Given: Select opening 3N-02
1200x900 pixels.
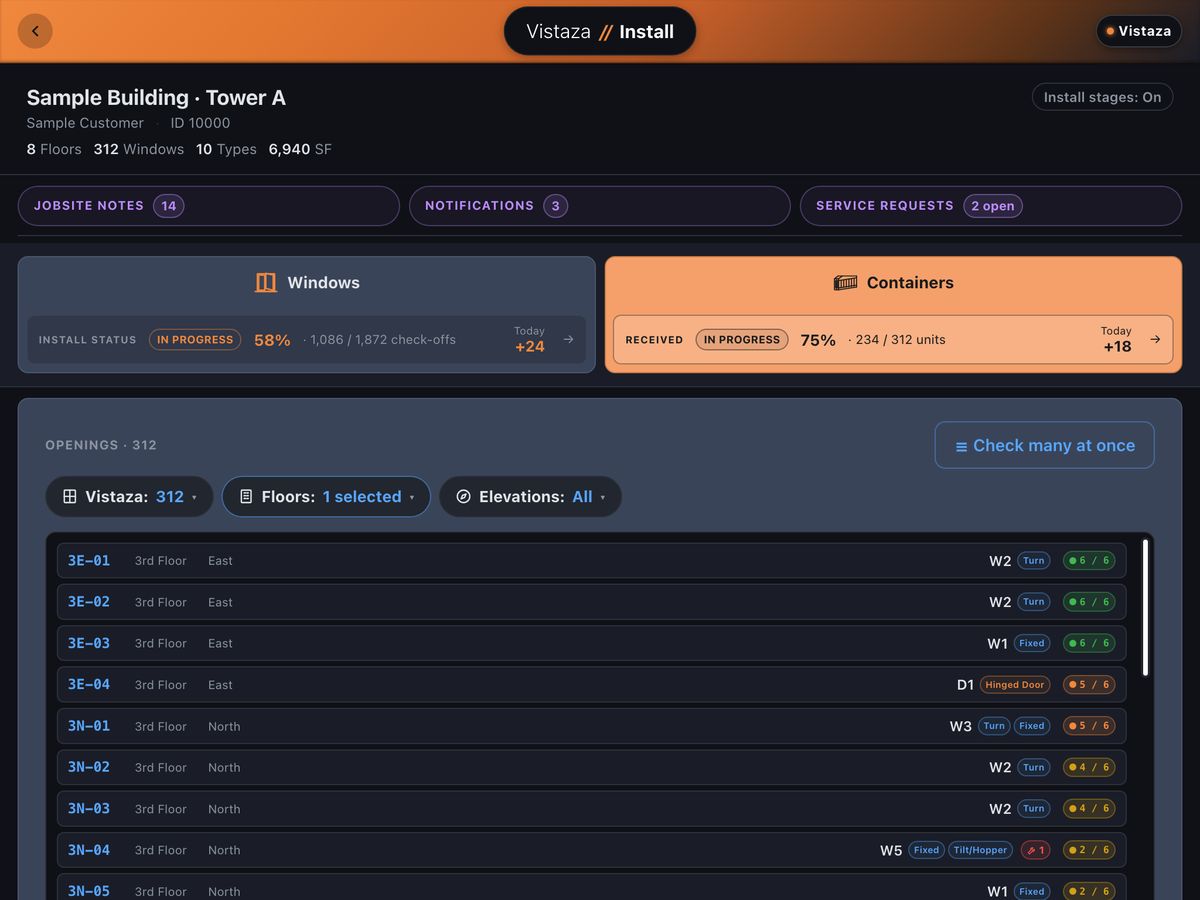Looking at the screenshot, I should (x=592, y=768).
